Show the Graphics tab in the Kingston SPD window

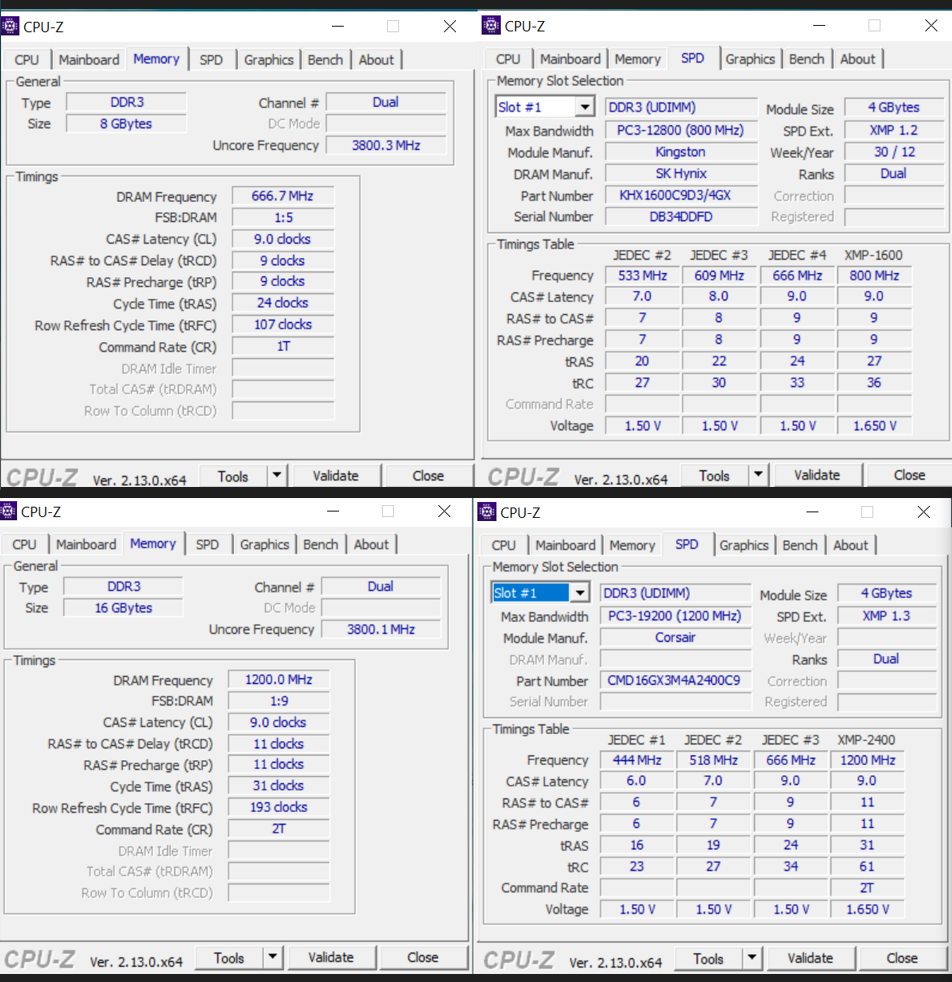click(x=750, y=59)
